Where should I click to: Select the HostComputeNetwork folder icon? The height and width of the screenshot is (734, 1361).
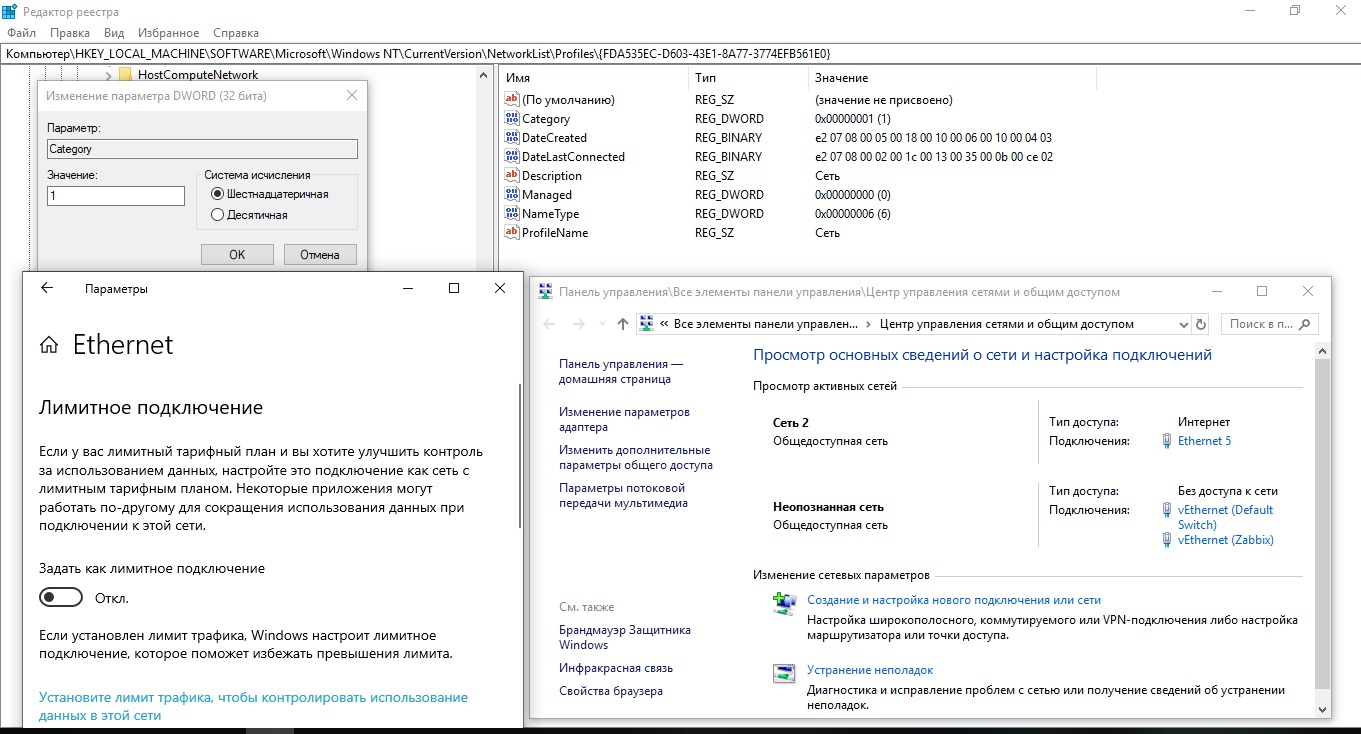(x=125, y=75)
